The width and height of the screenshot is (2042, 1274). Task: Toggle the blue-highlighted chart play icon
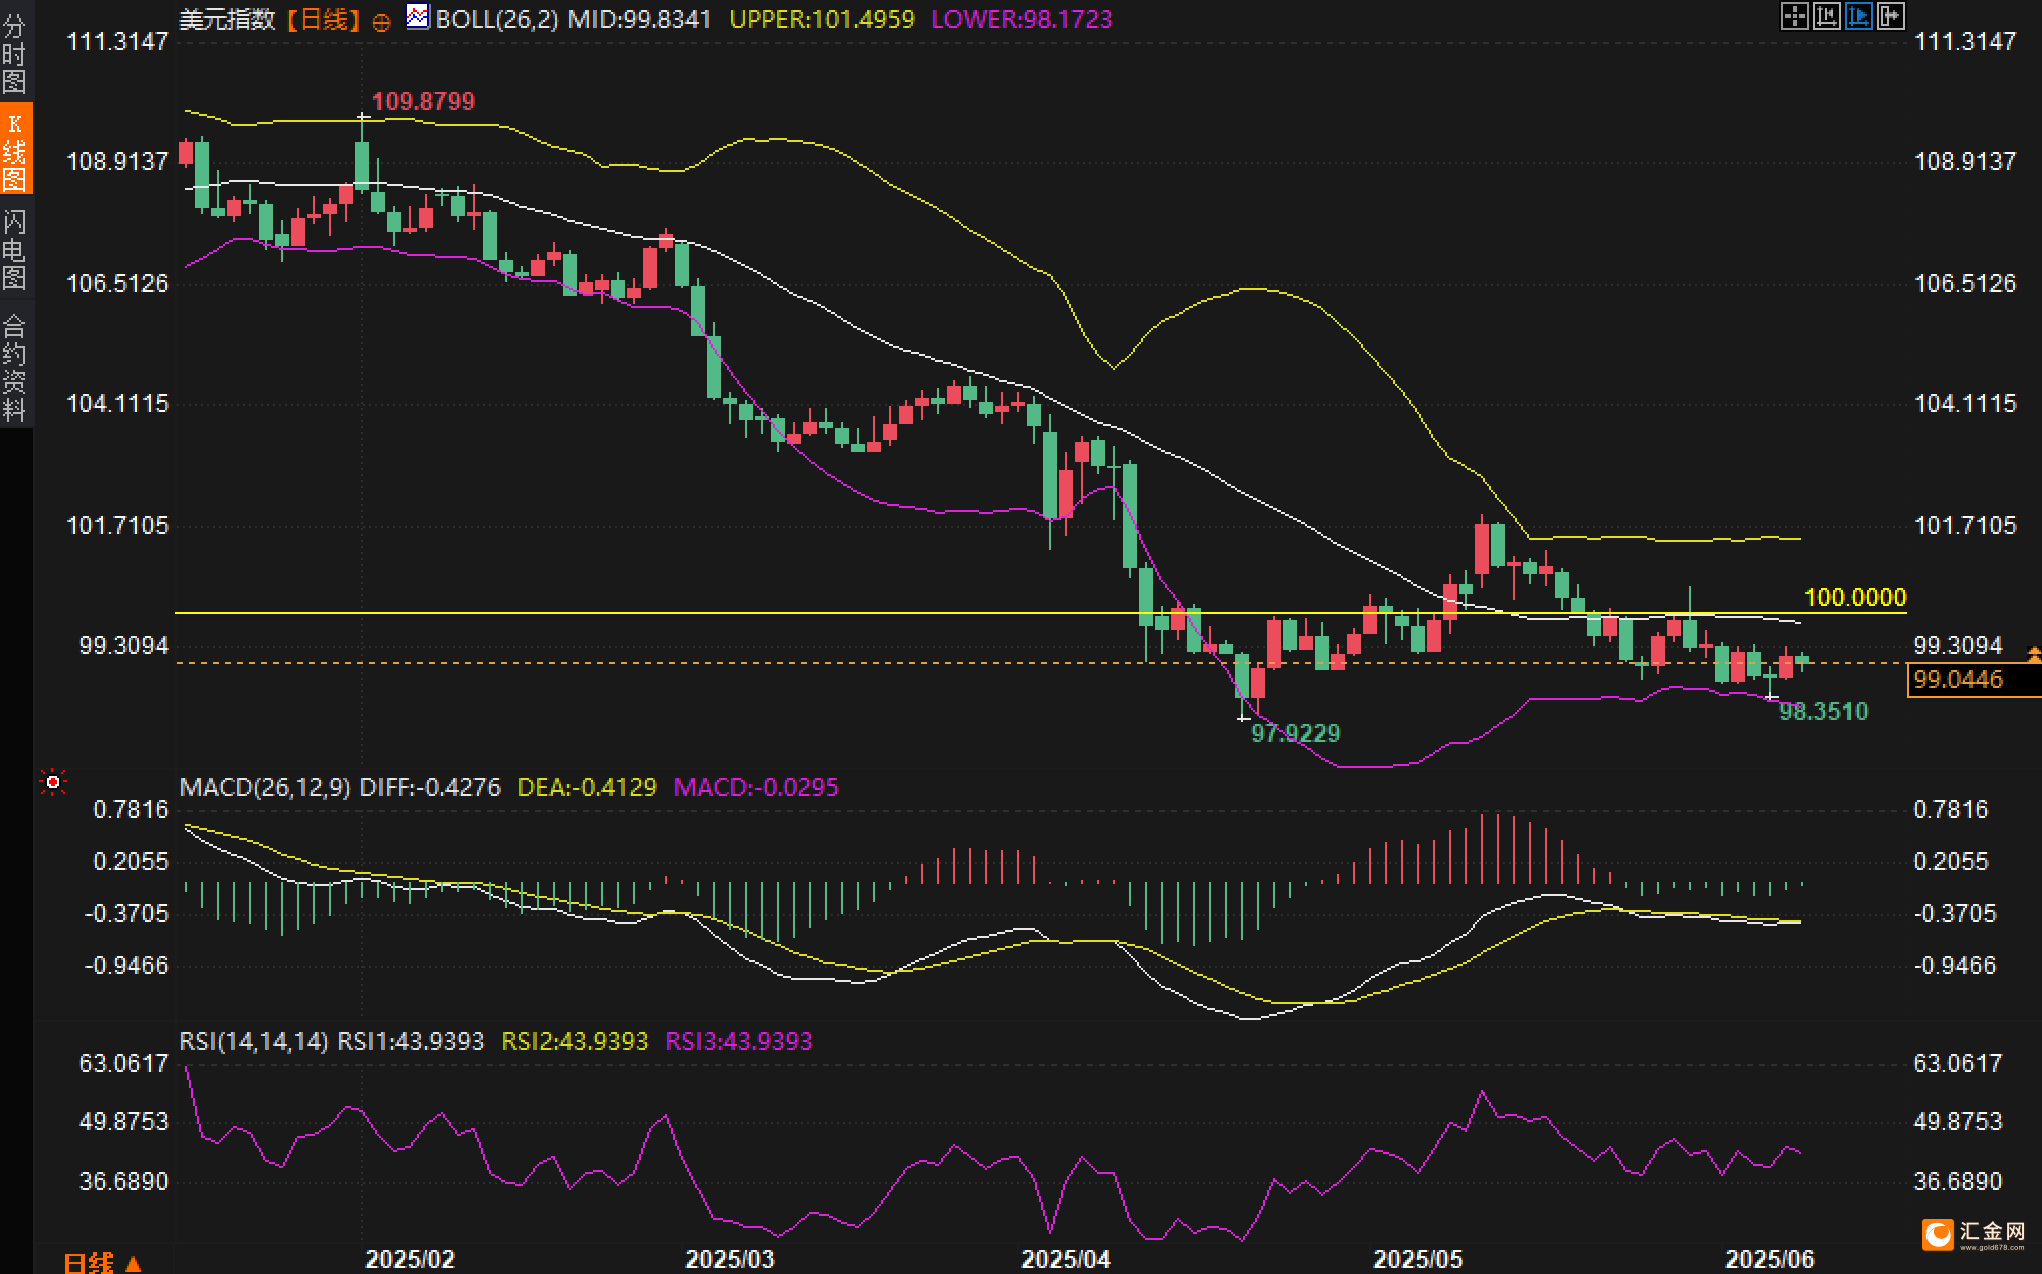[1858, 16]
